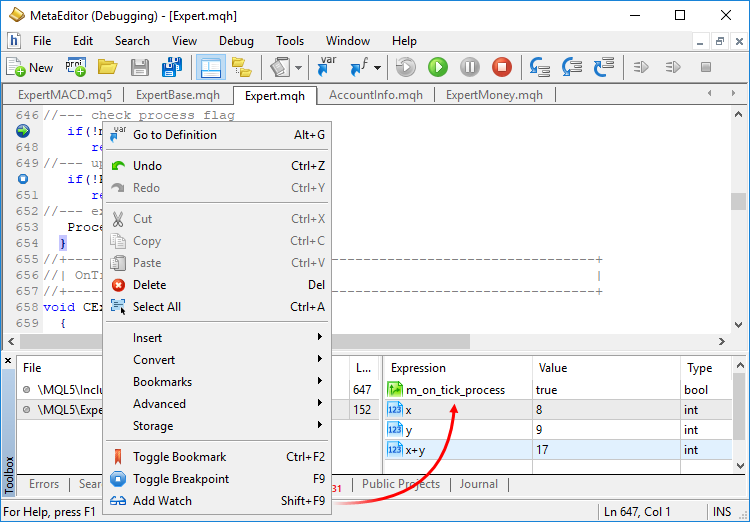
Task: Choose Delete in the context menu
Action: 218,285
